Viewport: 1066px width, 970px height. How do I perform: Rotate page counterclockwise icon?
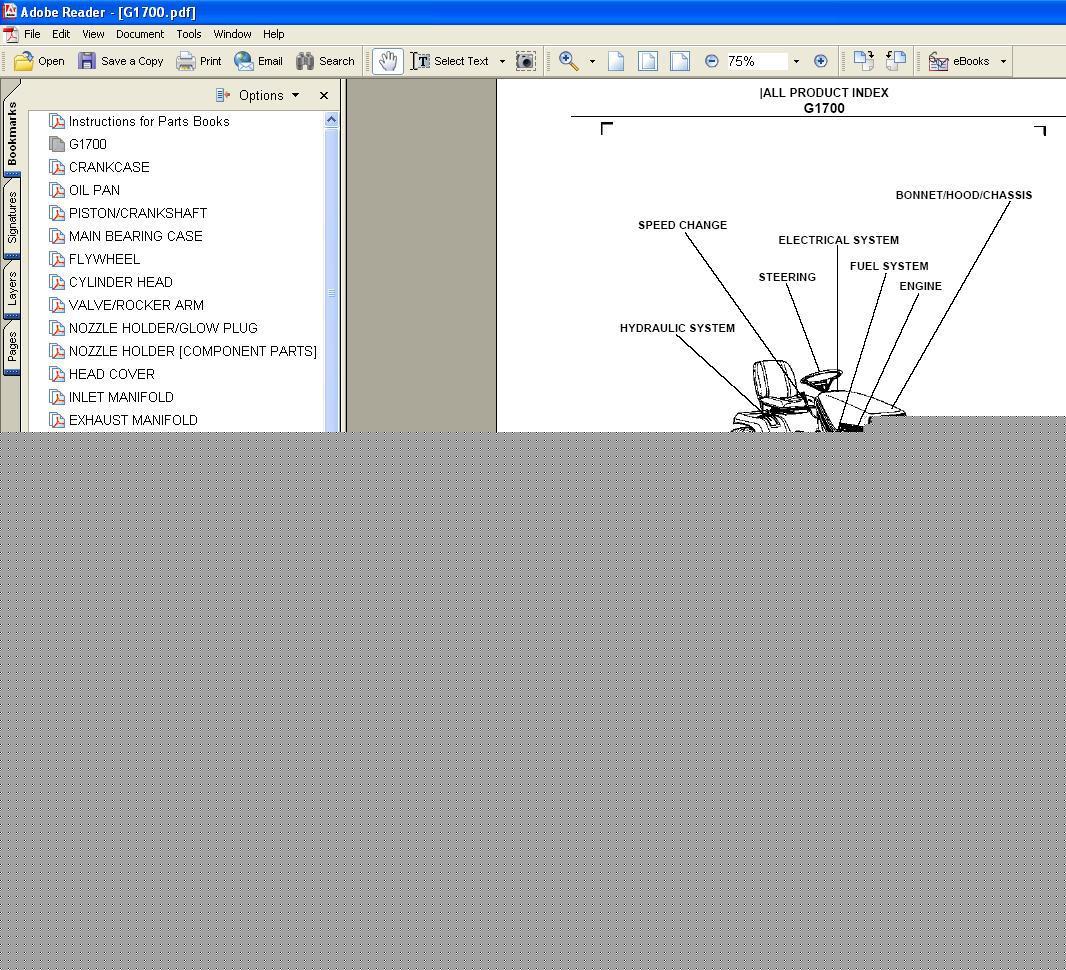point(896,60)
